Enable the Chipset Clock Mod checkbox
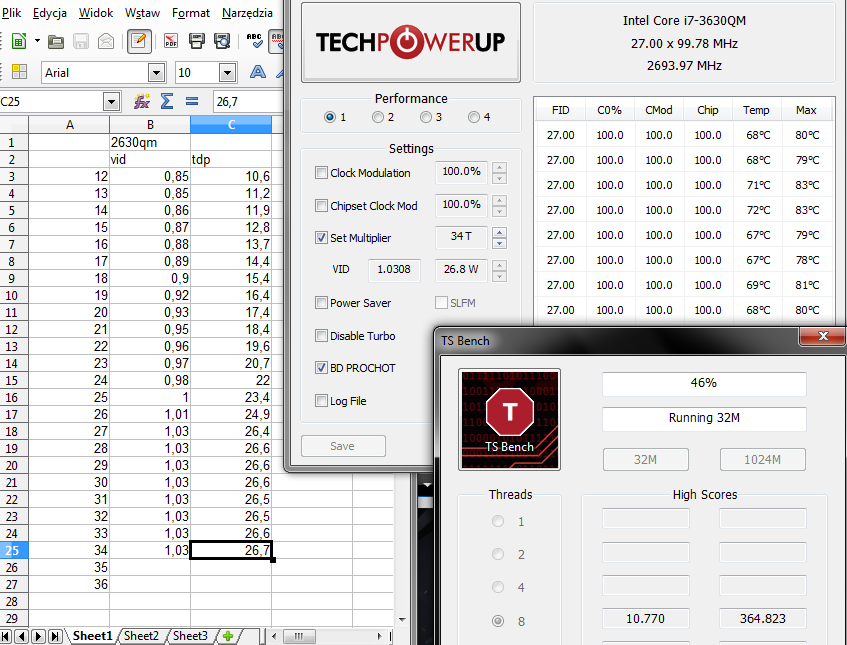The width and height of the screenshot is (847, 645). coord(321,205)
